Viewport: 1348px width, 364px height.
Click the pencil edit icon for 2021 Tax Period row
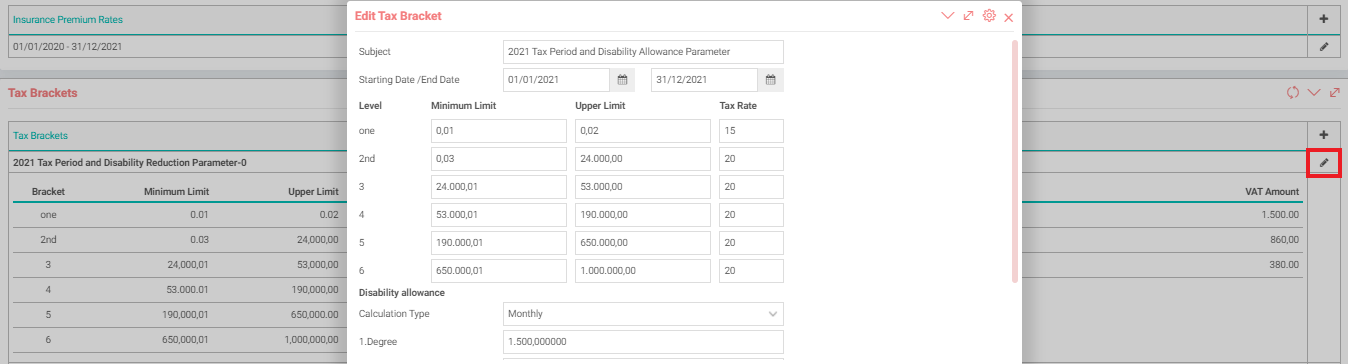click(1324, 162)
